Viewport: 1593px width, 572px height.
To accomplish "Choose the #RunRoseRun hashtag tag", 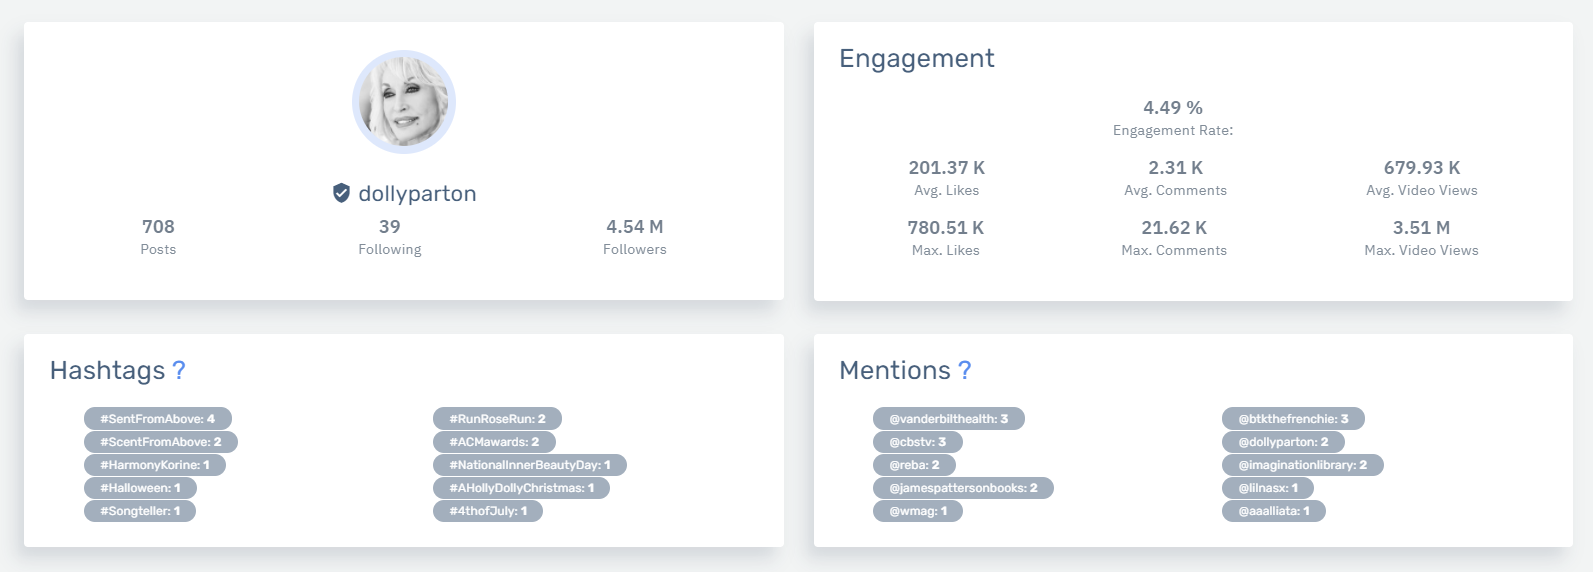I will tap(497, 419).
